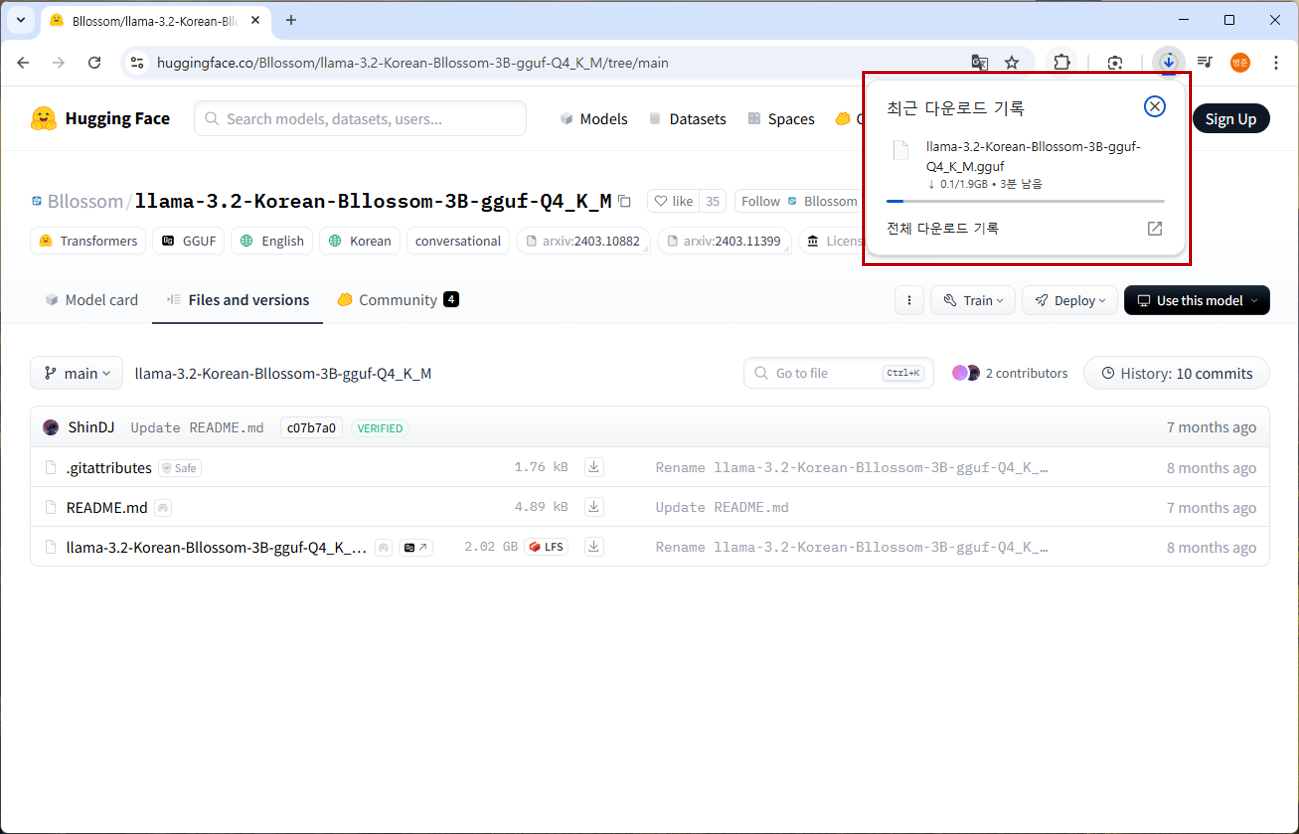Reload the Hugging Face page

(95, 62)
